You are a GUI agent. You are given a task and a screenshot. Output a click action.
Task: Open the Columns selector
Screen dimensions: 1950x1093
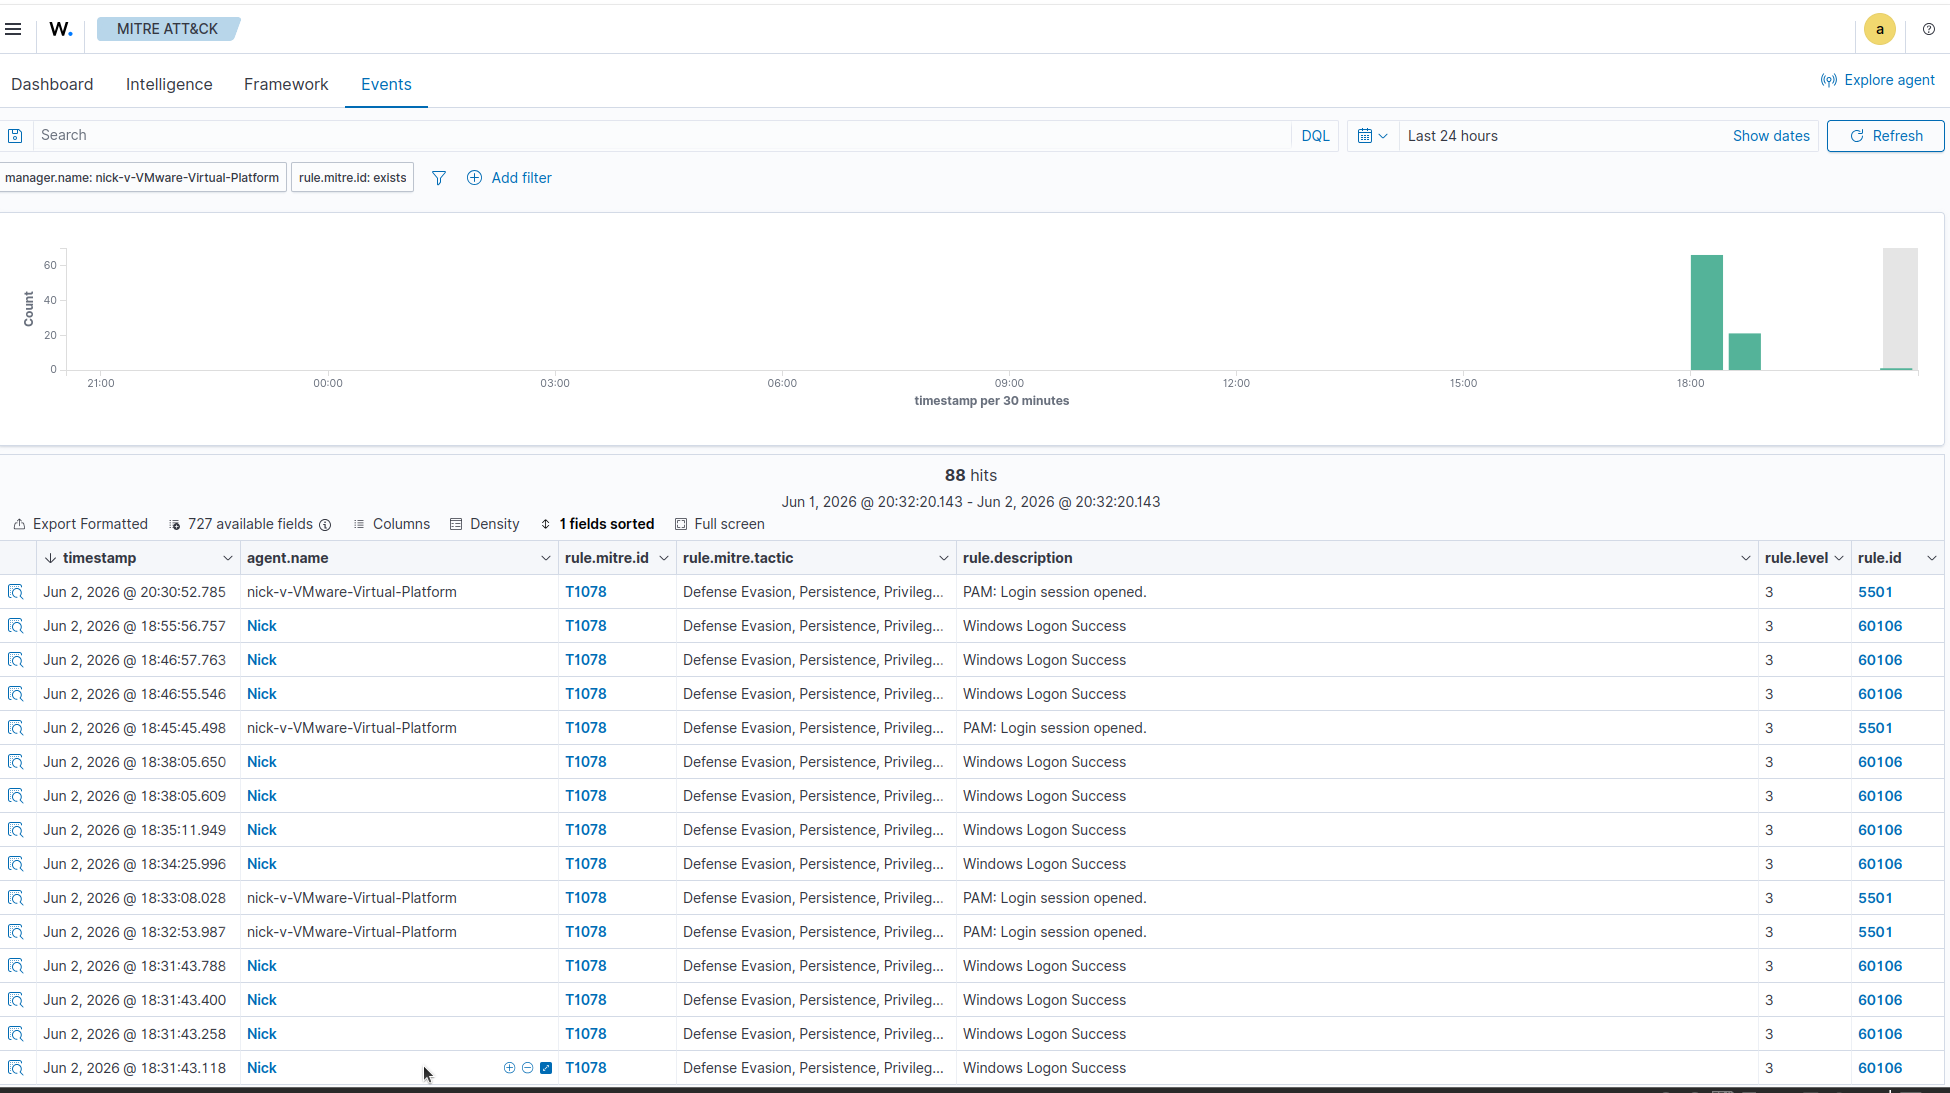pyautogui.click(x=391, y=524)
